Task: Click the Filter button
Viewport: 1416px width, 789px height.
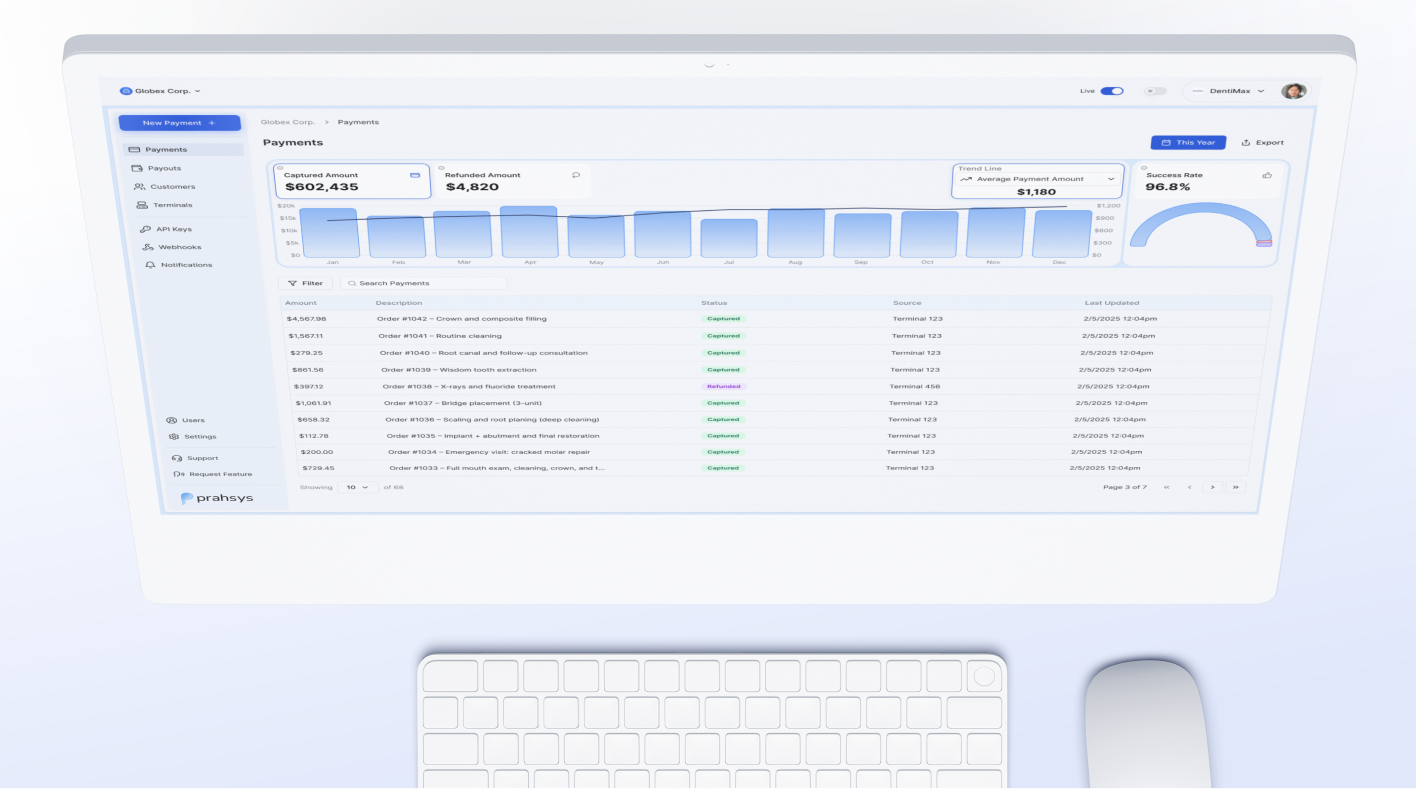Action: [306, 283]
